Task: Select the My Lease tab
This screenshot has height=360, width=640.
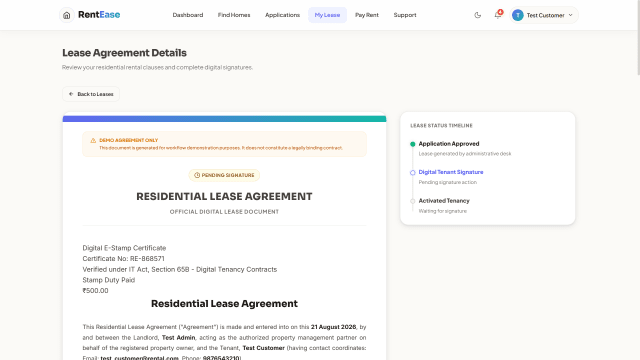Action: [x=327, y=15]
